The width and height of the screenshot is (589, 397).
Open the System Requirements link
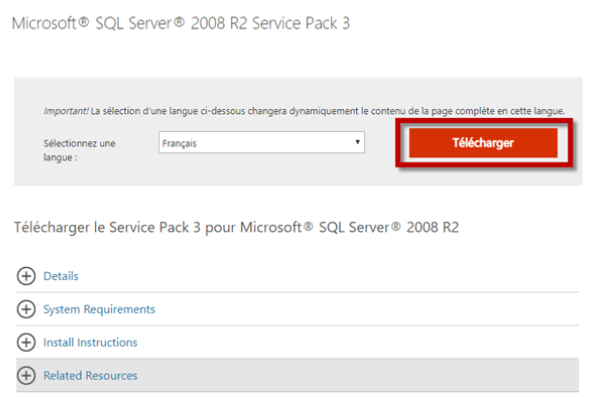(x=99, y=309)
